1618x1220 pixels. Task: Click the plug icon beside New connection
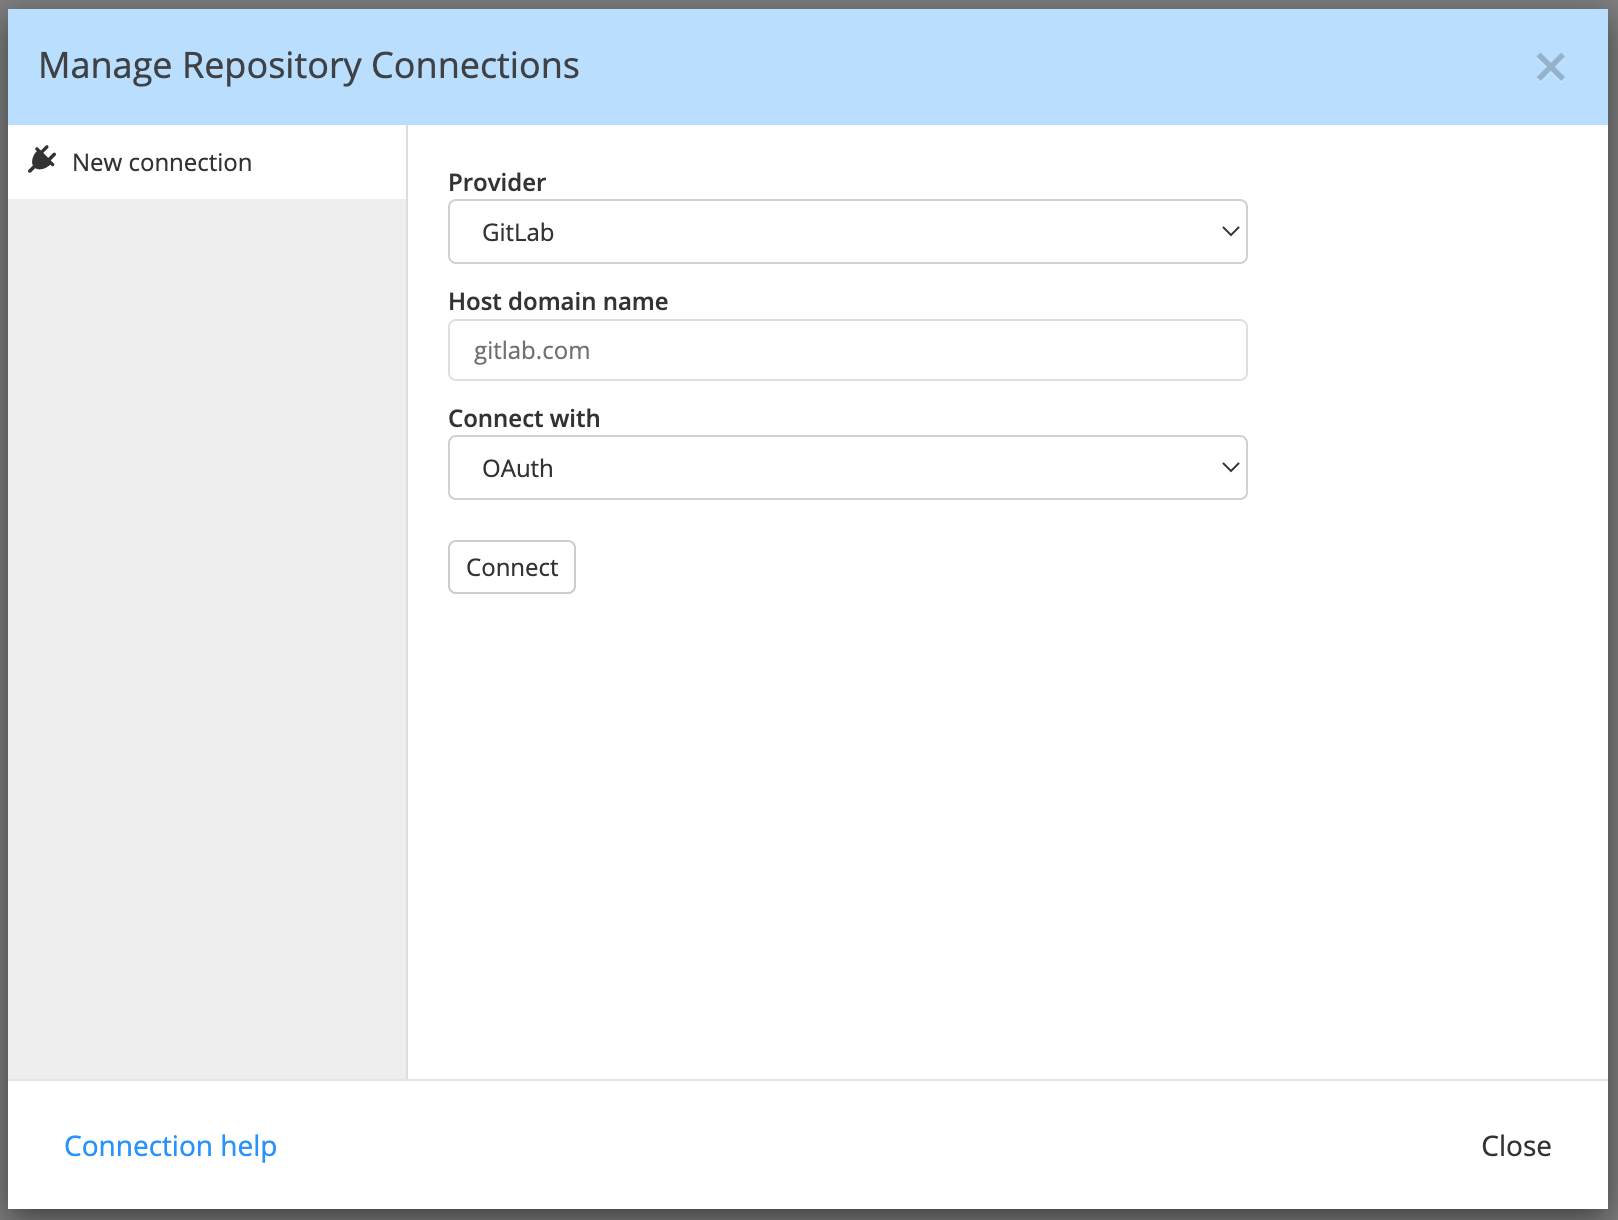(42, 160)
